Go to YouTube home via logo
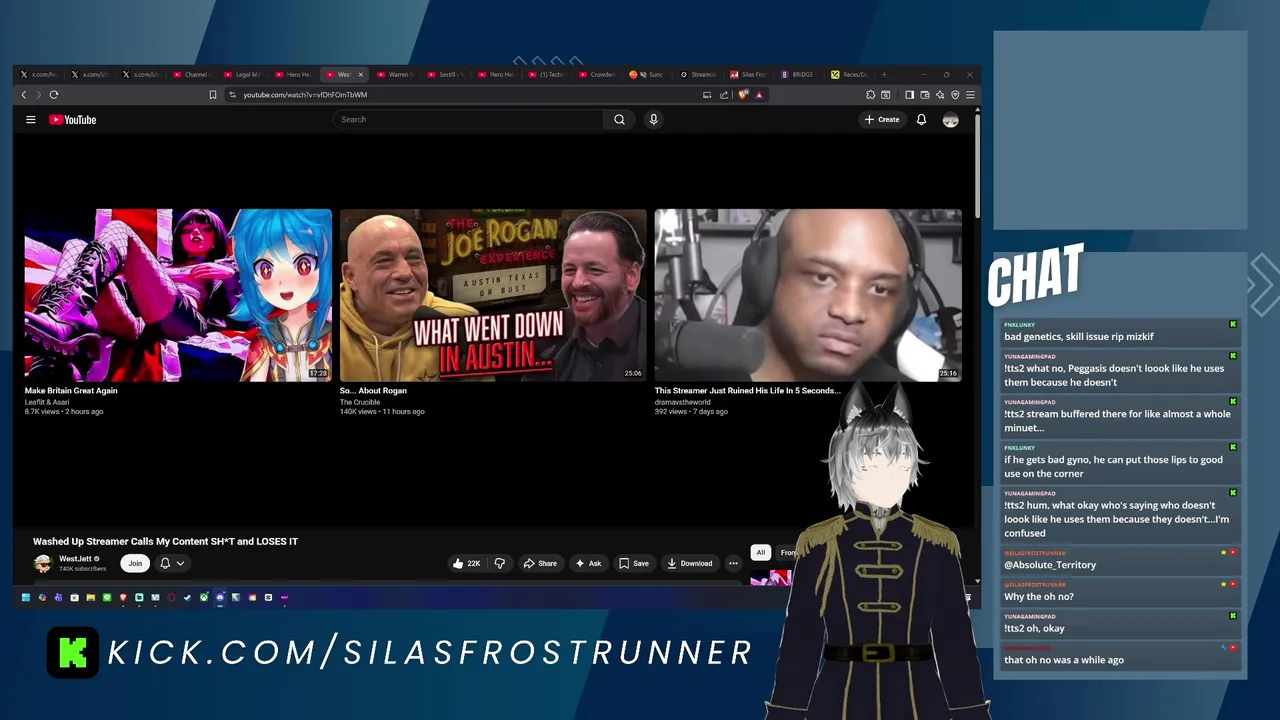Image resolution: width=1280 pixels, height=720 pixels. (73, 120)
